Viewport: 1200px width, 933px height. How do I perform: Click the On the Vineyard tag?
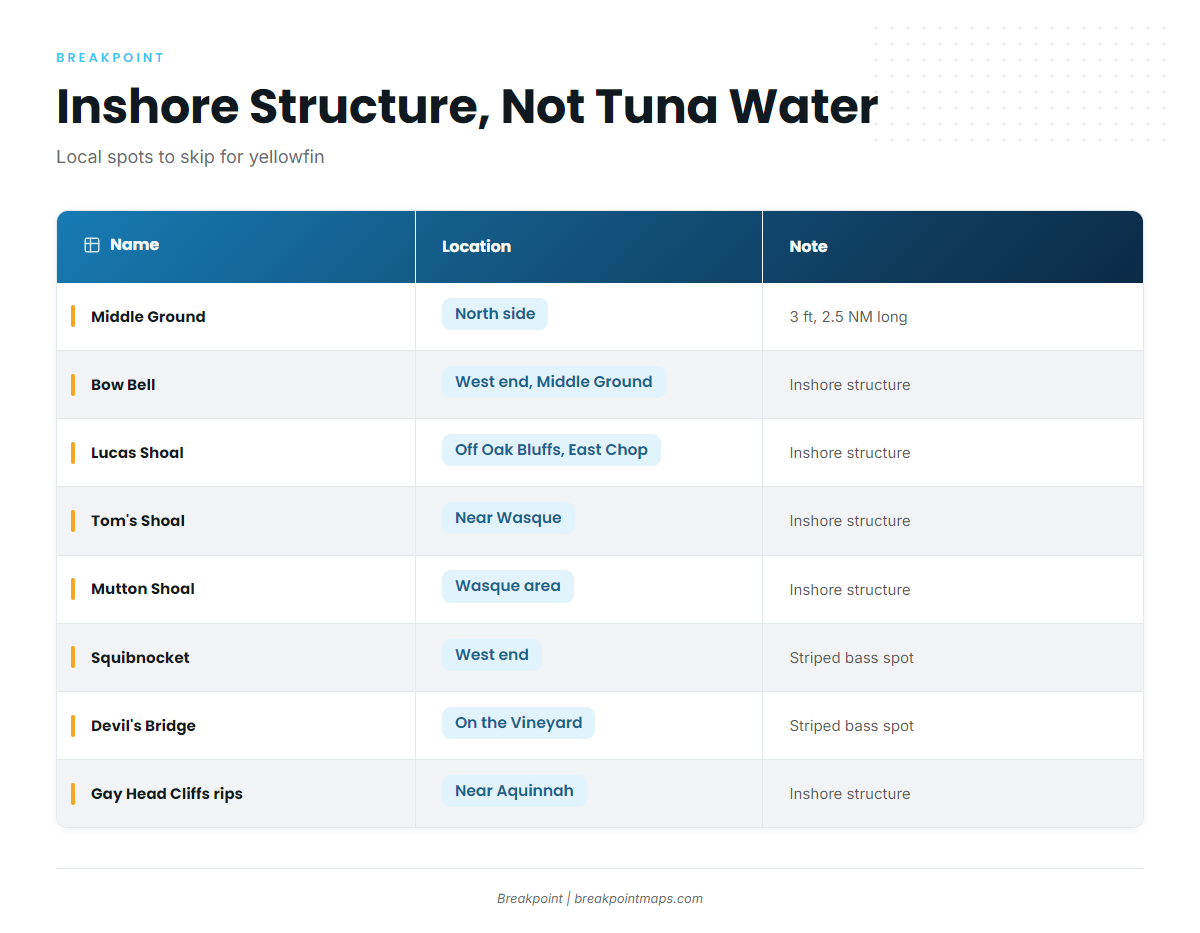pyautogui.click(x=518, y=723)
